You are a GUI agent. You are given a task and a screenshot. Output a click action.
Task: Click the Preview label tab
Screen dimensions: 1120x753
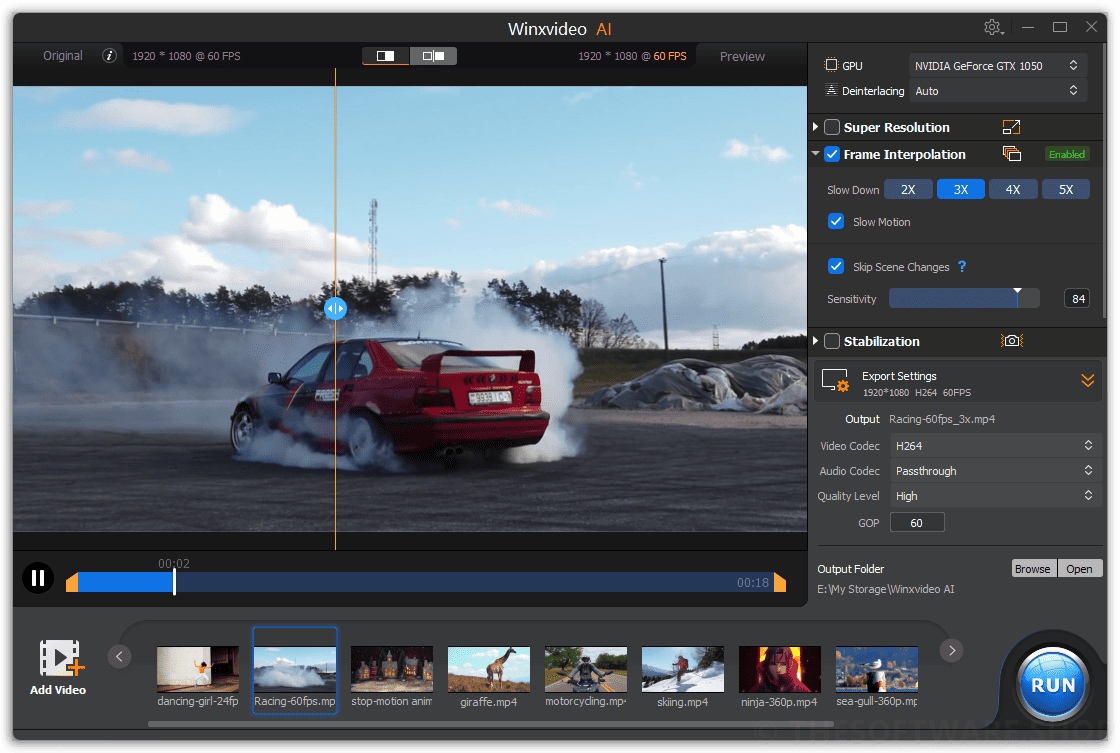742,56
